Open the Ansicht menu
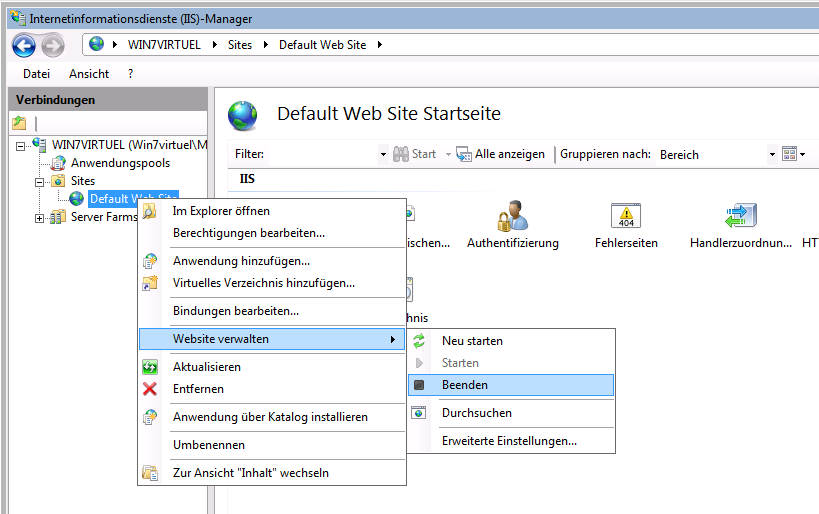 pos(89,74)
